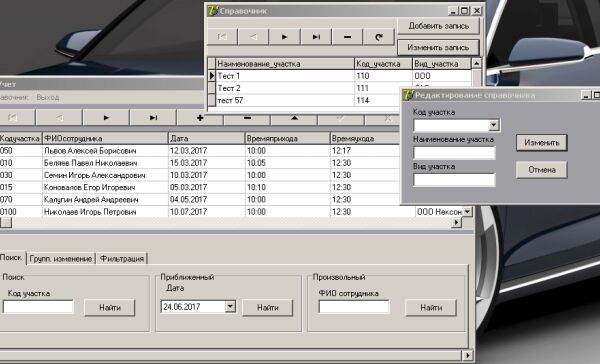Click Найти next to Код участка search
600x364 pixels.
(x=110, y=307)
